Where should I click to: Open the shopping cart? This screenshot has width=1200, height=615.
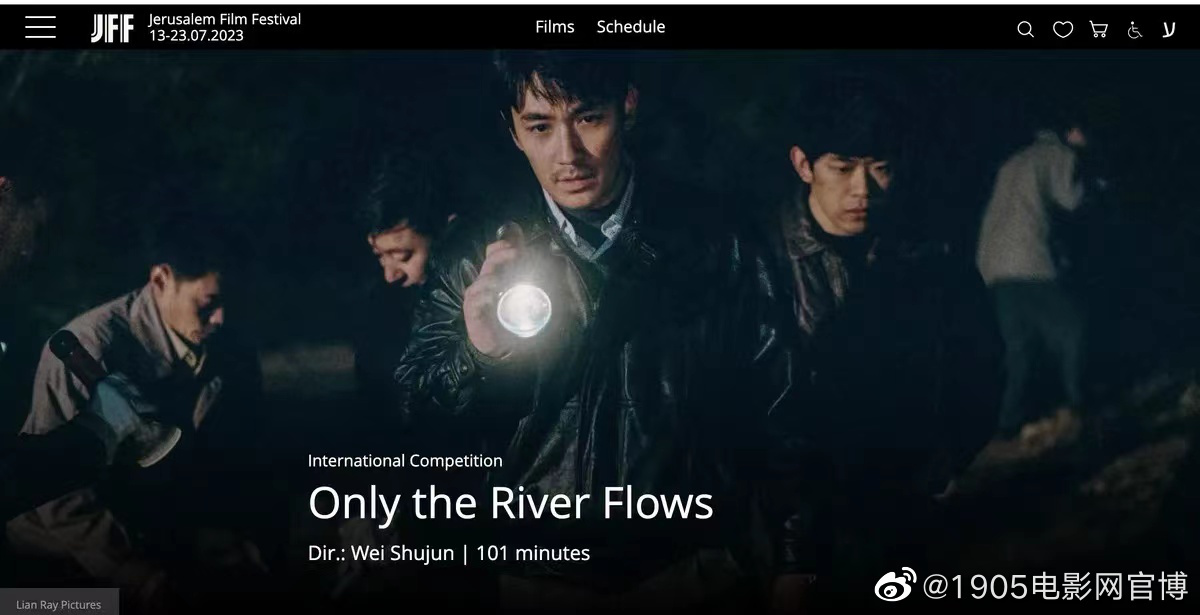click(x=1098, y=29)
